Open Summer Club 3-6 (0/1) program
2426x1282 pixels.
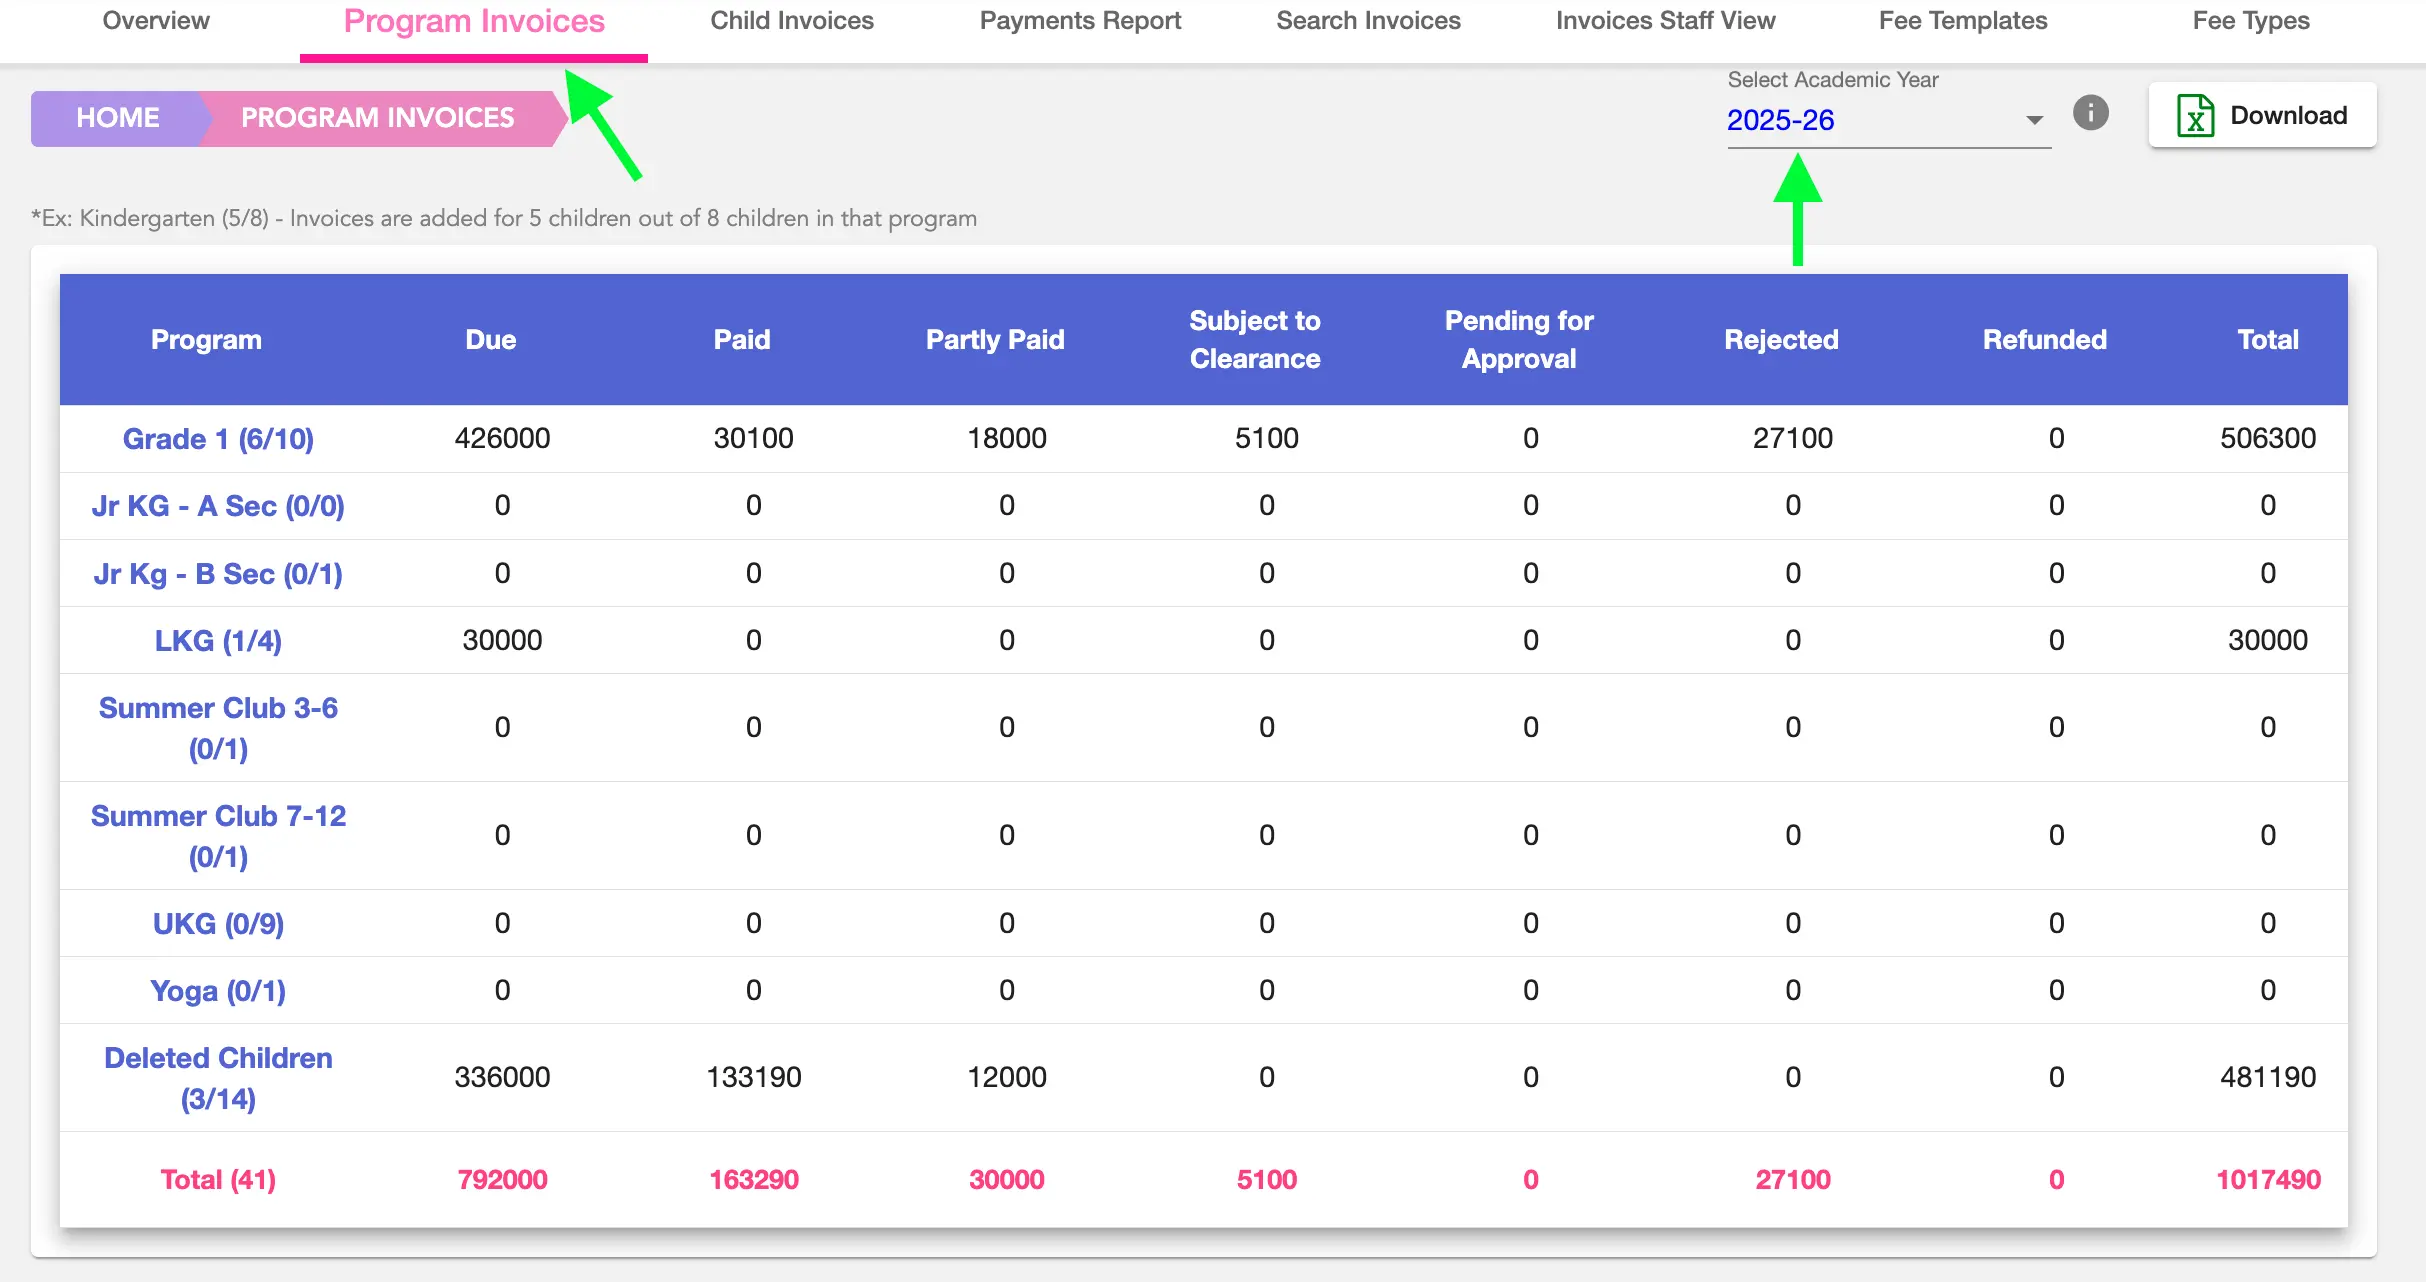tap(218, 728)
